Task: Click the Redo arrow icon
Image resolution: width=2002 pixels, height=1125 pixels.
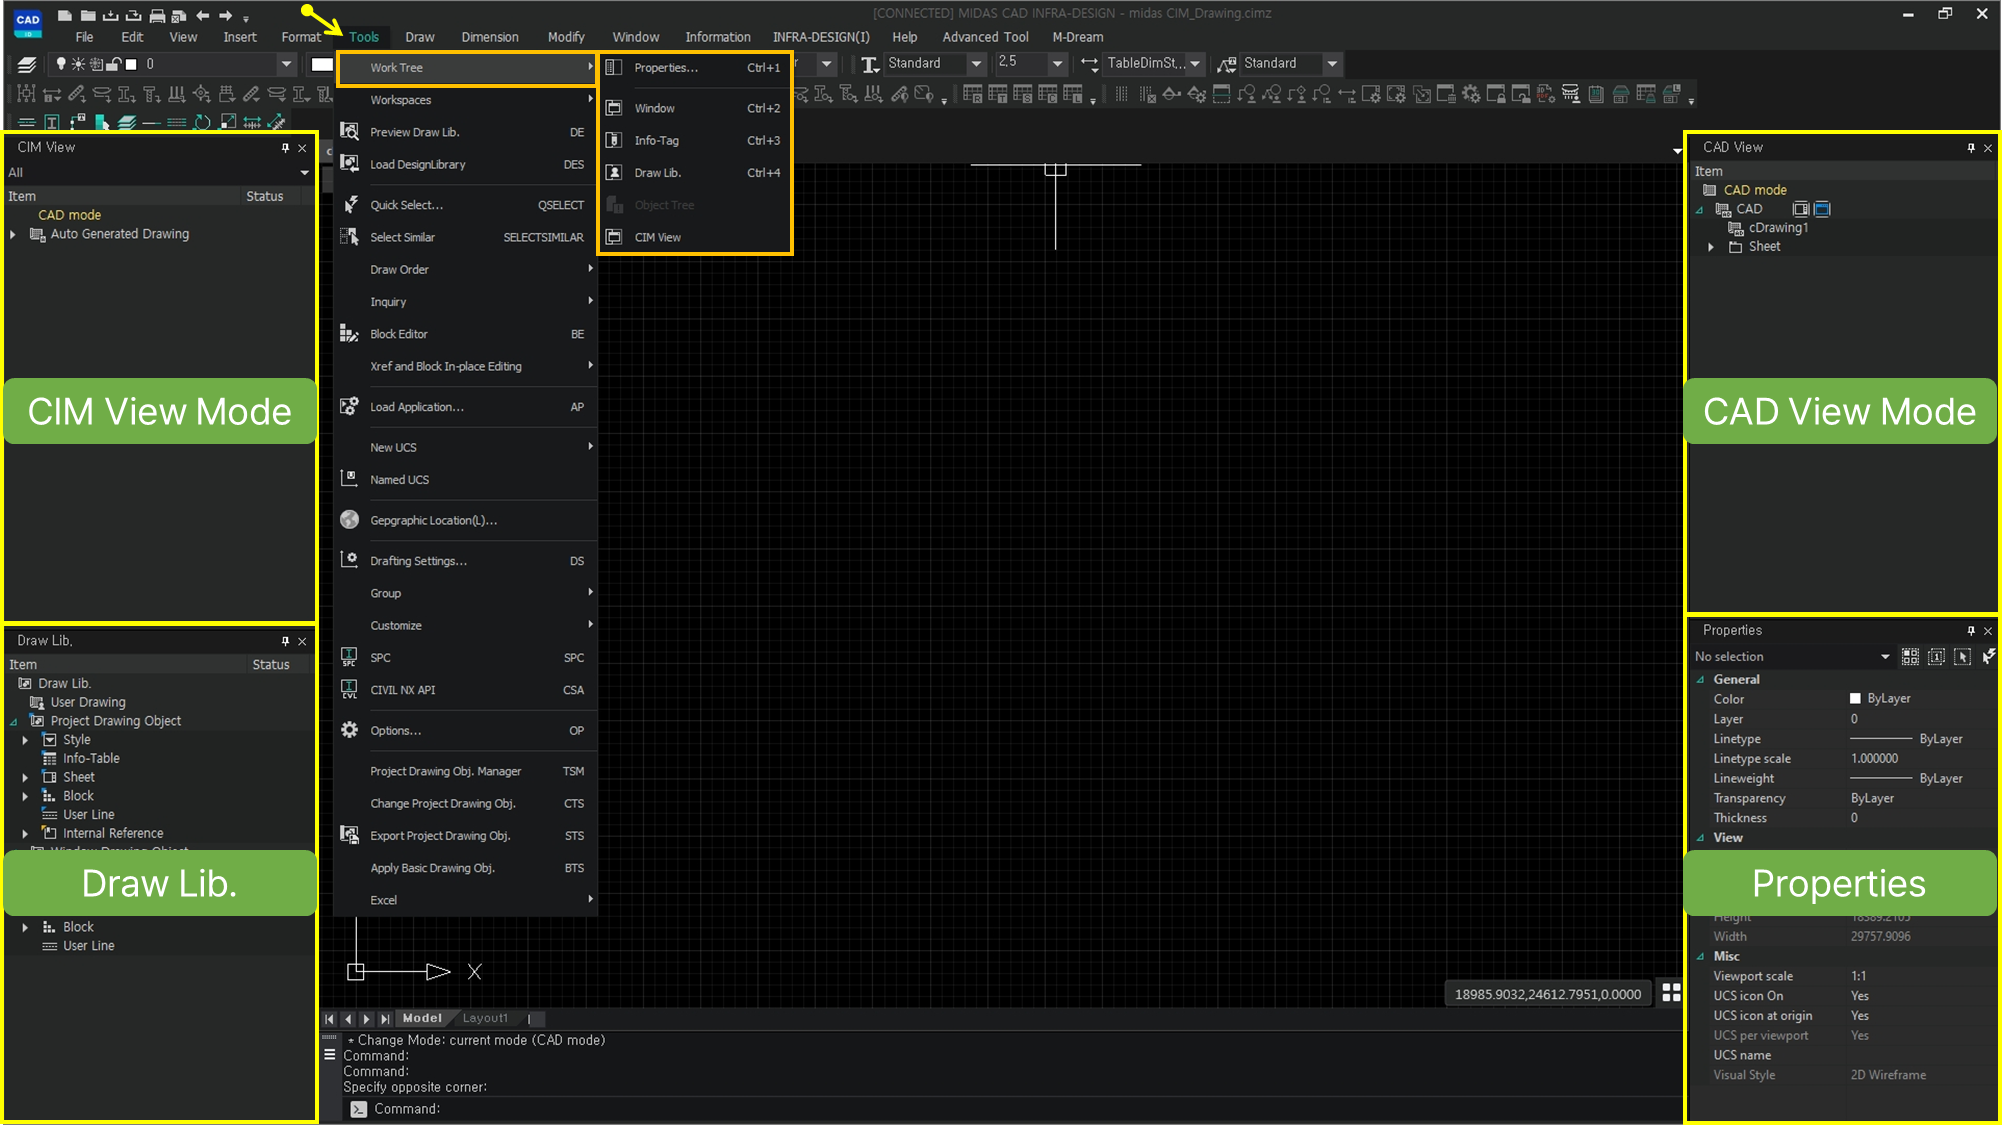Action: pos(225,15)
